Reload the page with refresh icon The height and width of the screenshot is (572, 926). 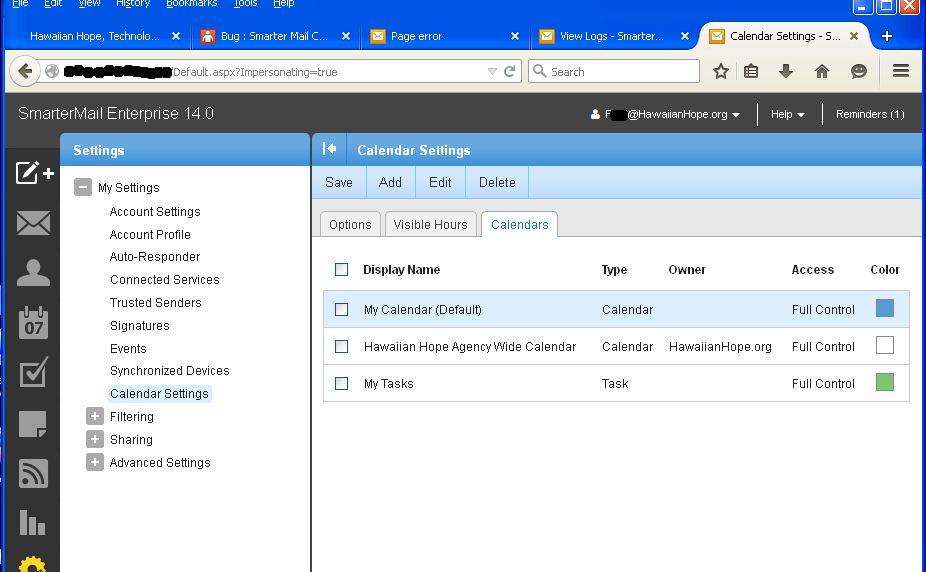point(509,72)
